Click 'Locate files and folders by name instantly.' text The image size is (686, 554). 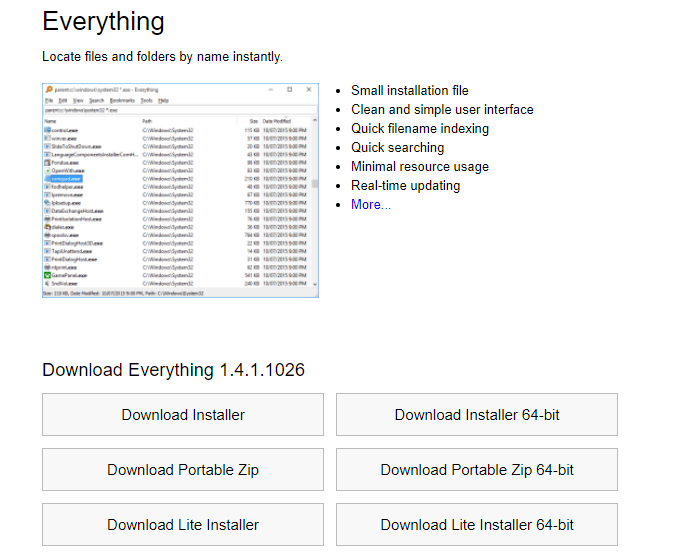point(162,56)
